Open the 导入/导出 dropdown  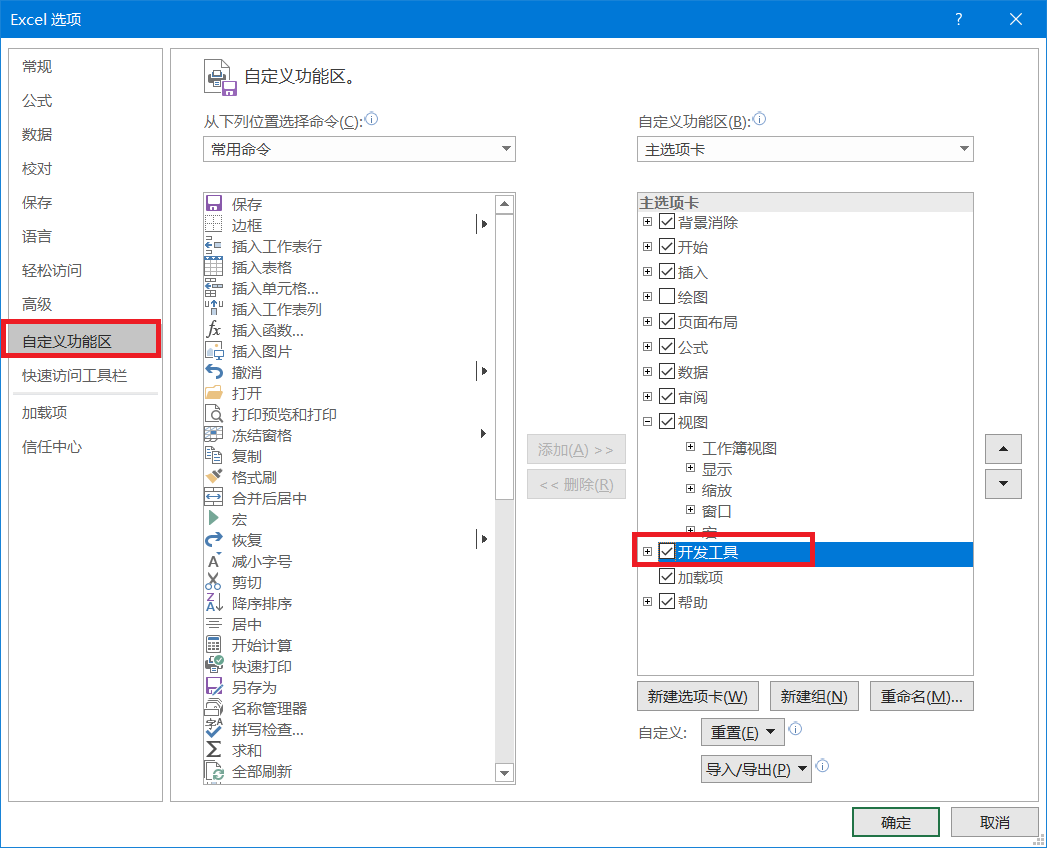(756, 769)
